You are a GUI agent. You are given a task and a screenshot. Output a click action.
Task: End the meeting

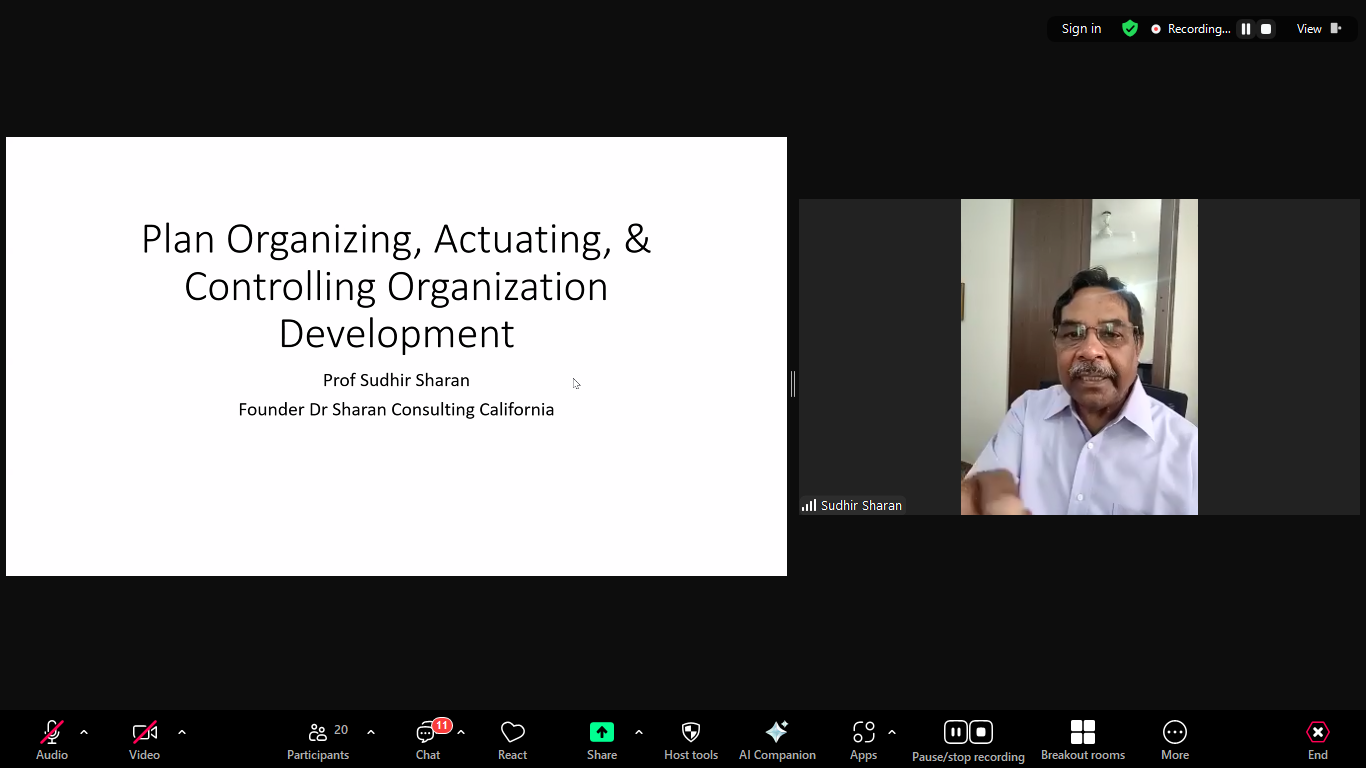click(1317, 739)
